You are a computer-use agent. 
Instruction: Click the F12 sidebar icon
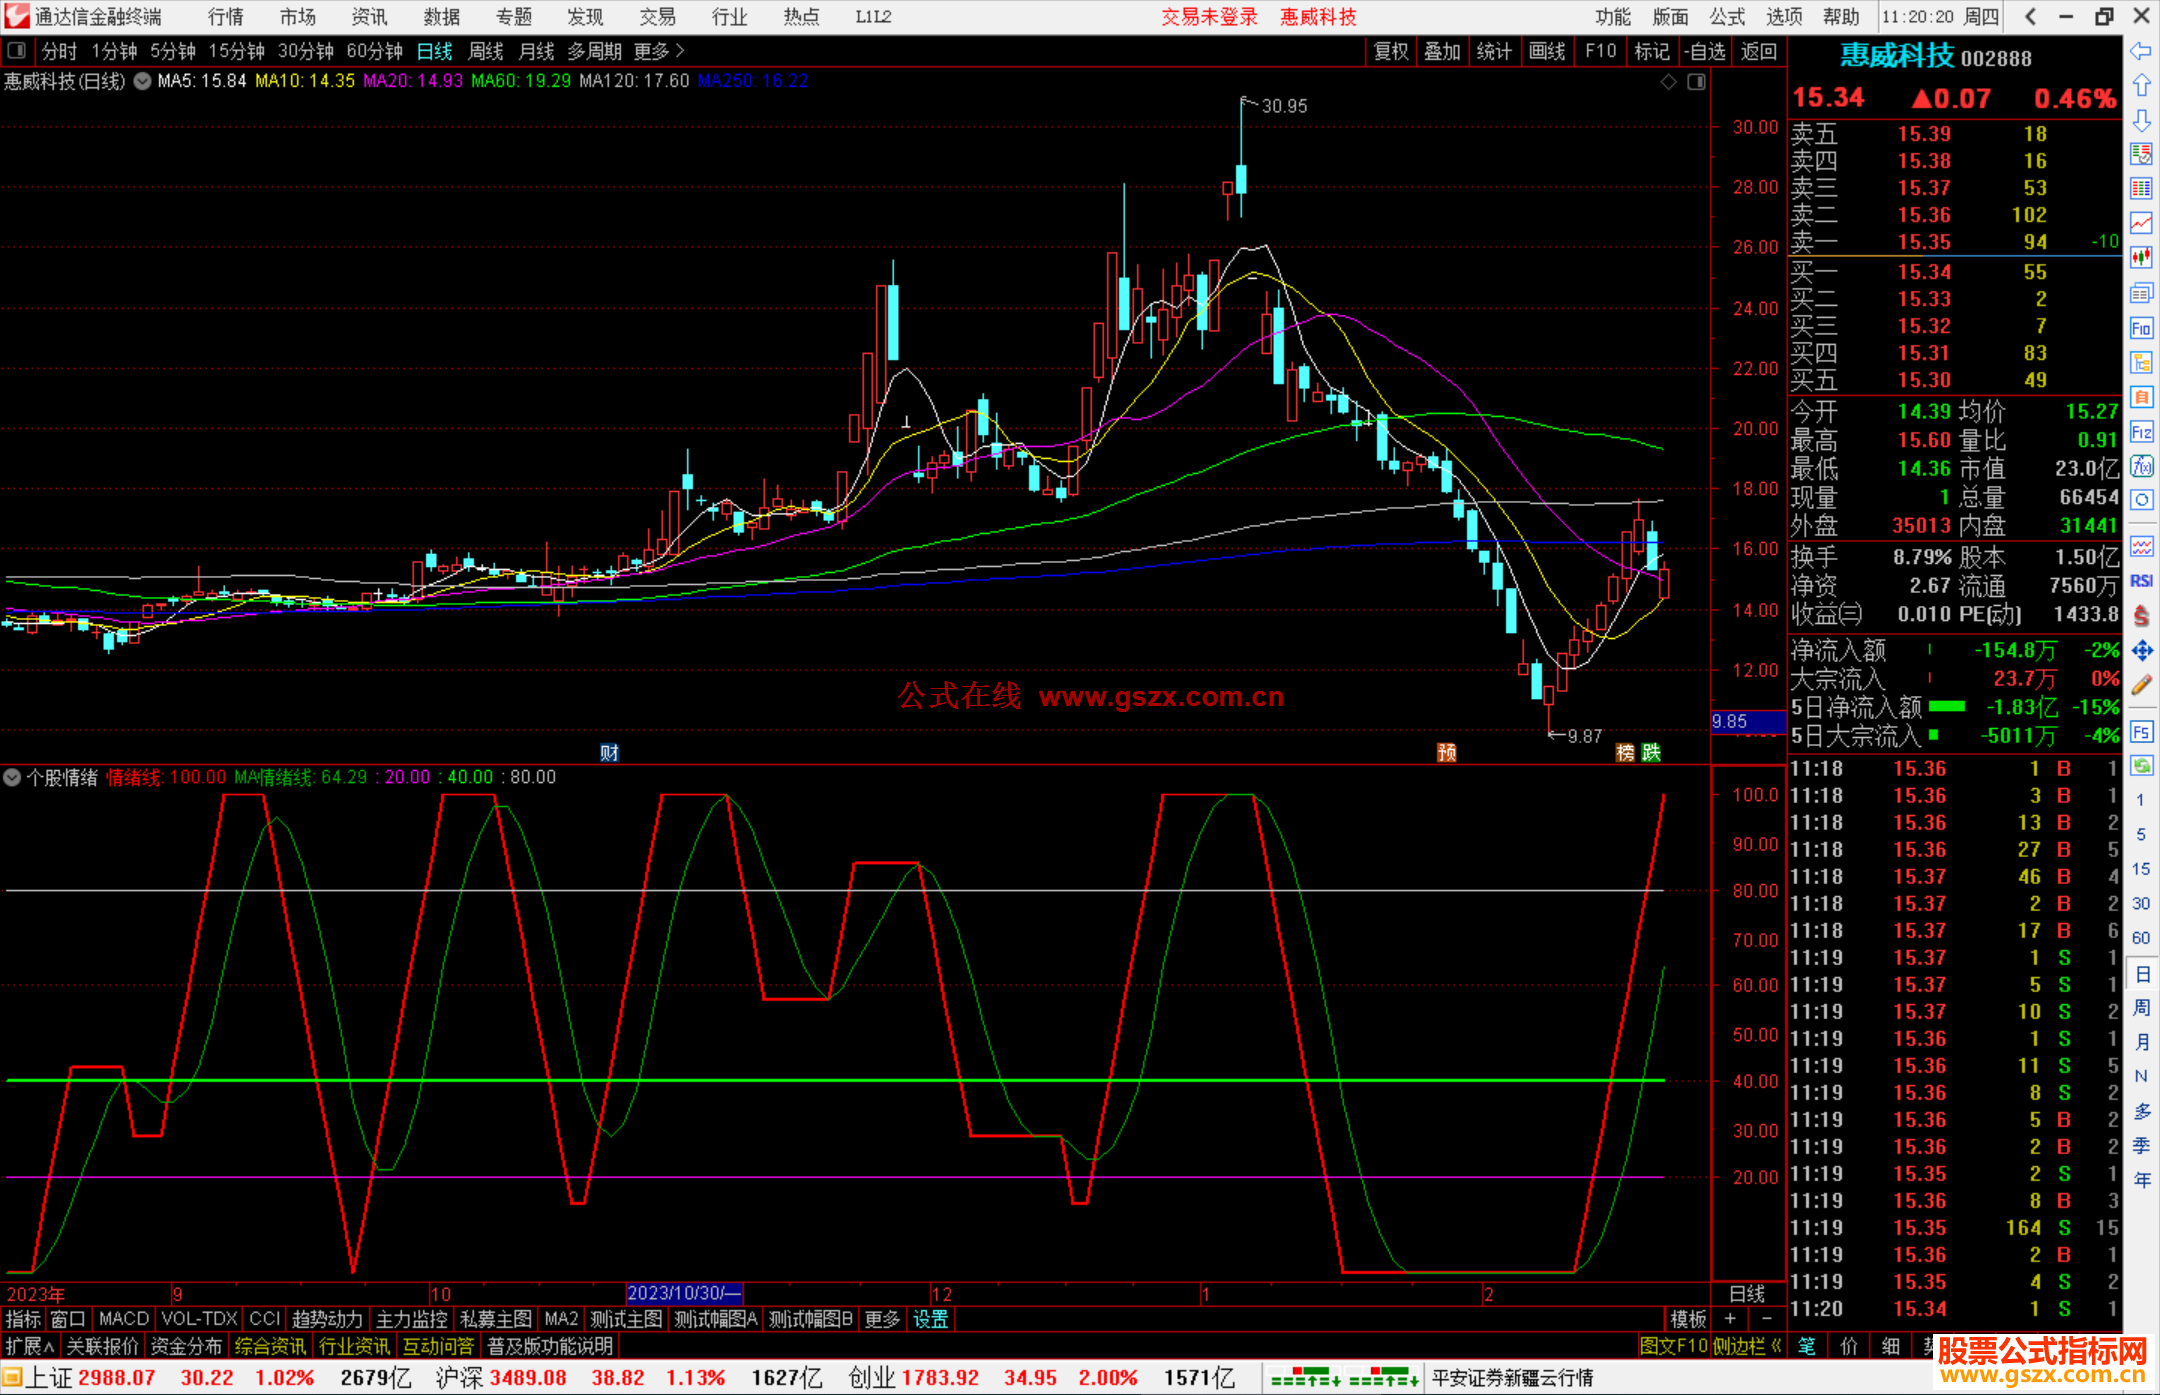pyautogui.click(x=2141, y=432)
